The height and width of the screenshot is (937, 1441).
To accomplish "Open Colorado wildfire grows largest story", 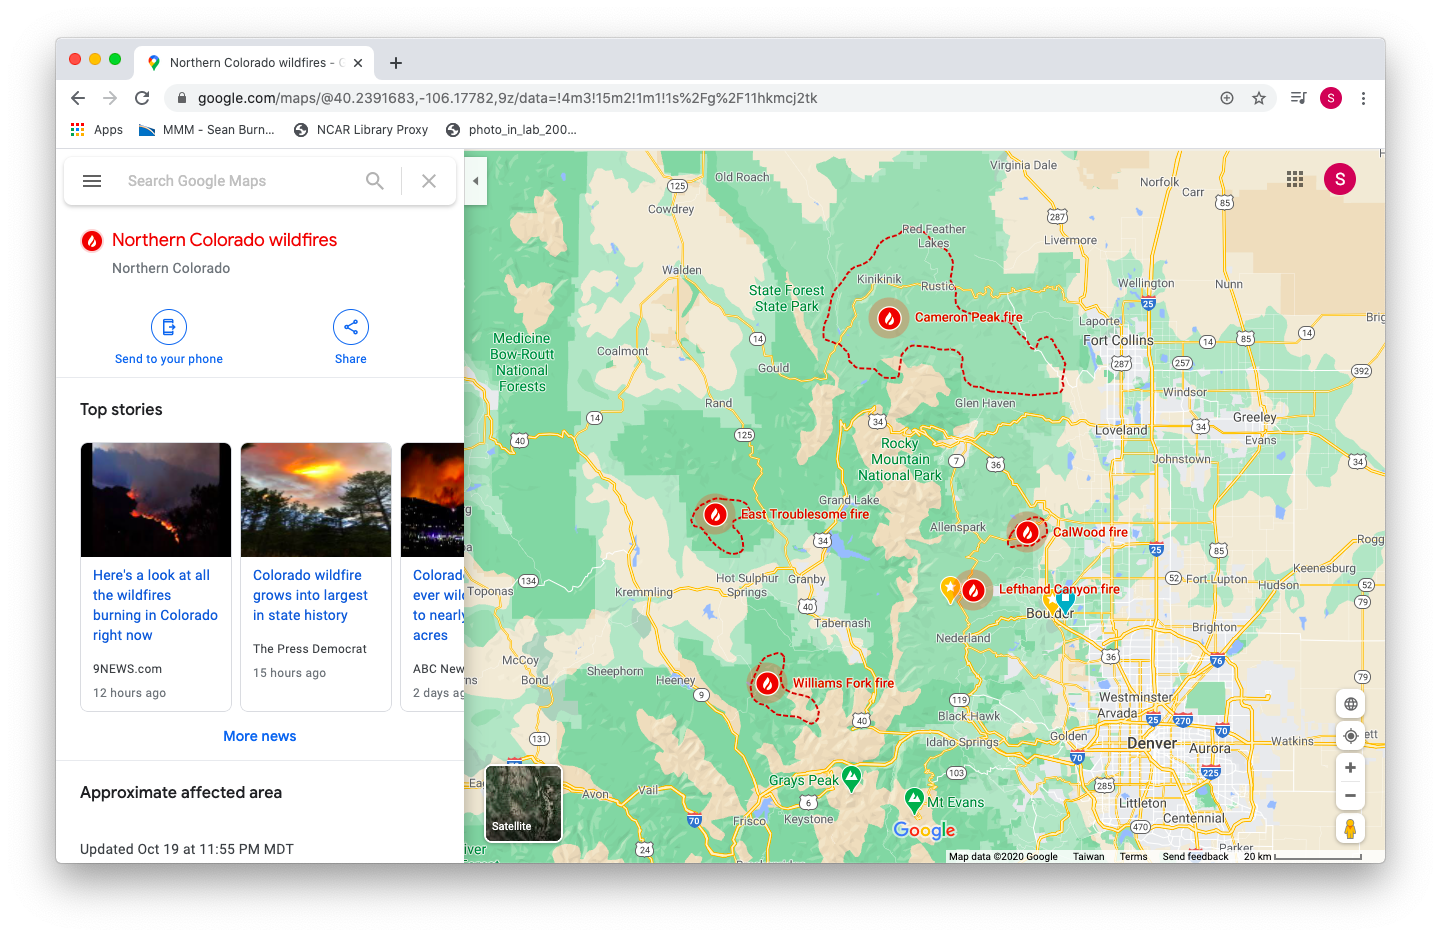I will (310, 595).
